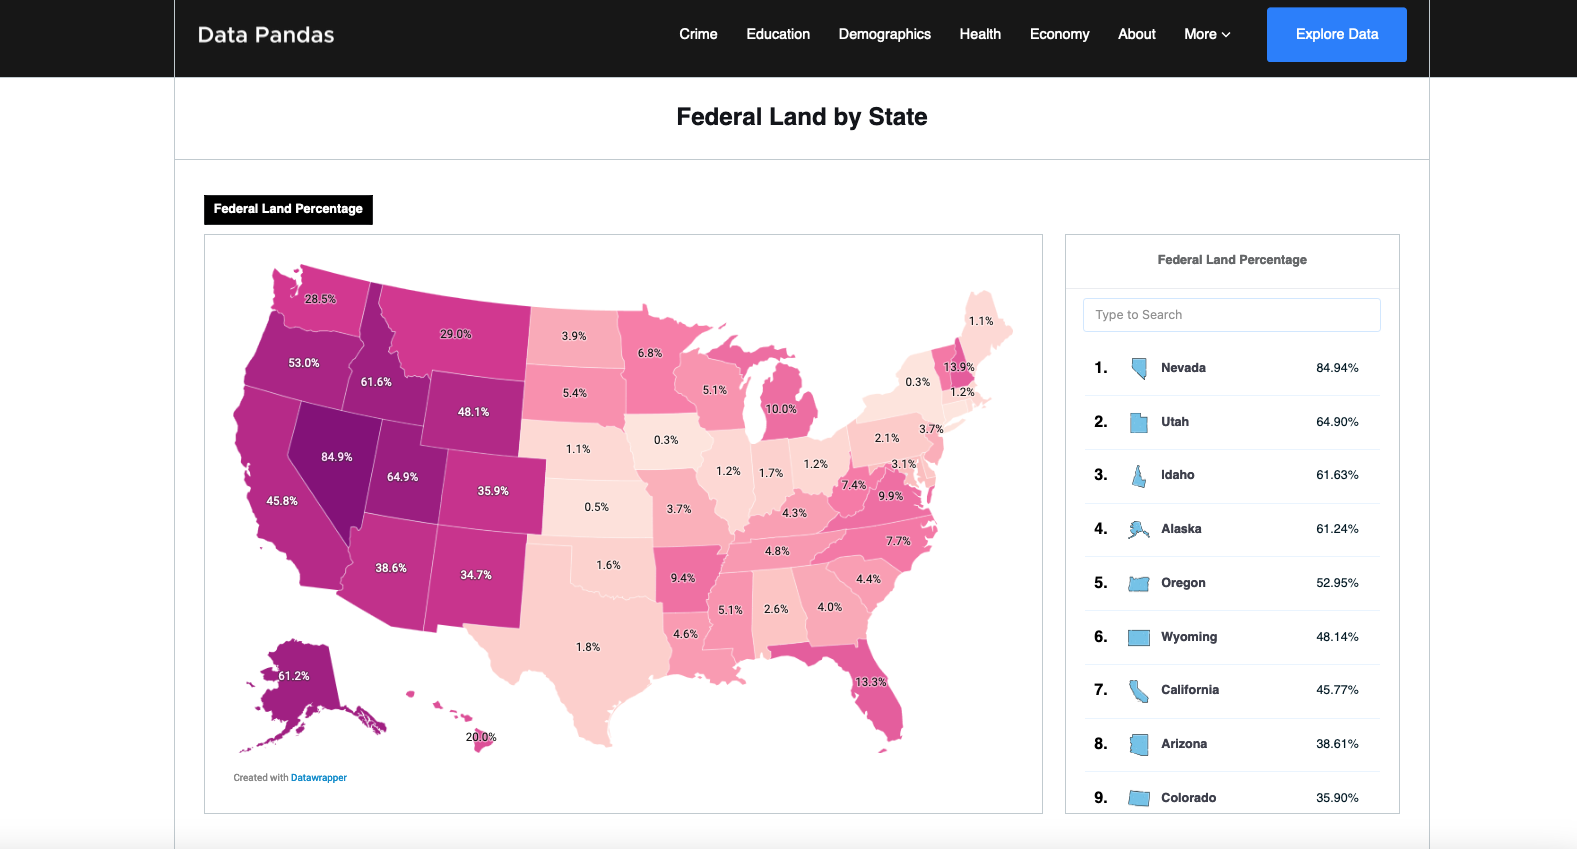Click the ranking panel Federal Land Percentage title
The image size is (1577, 849).
point(1232,260)
